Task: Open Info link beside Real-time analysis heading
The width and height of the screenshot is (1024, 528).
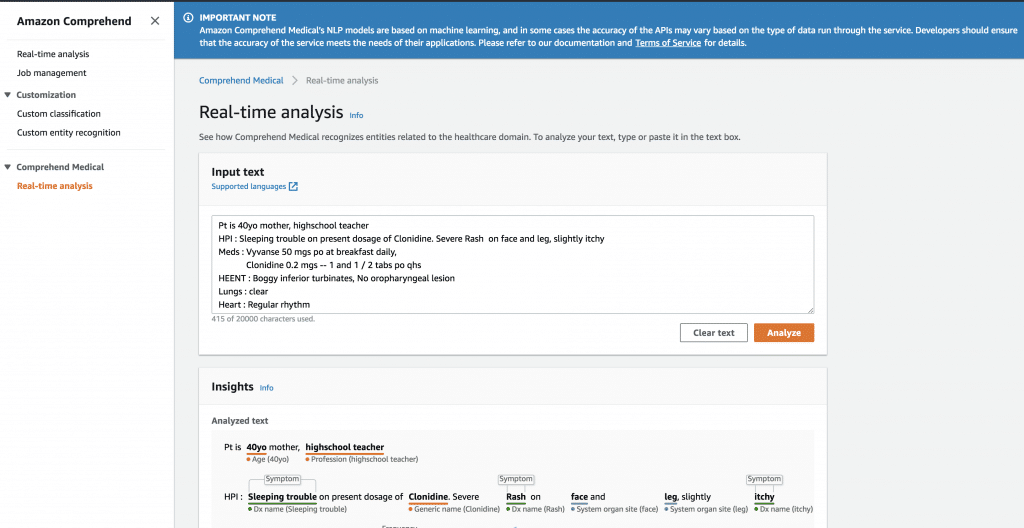Action: coord(356,115)
